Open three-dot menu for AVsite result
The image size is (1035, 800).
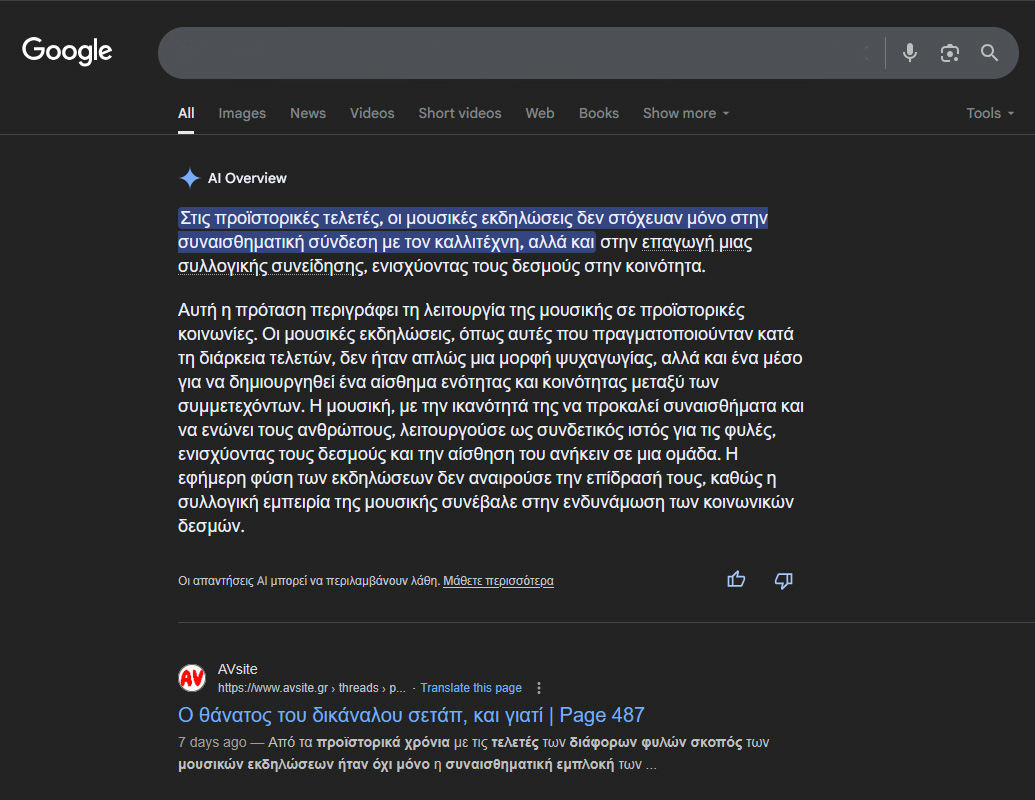tap(539, 688)
